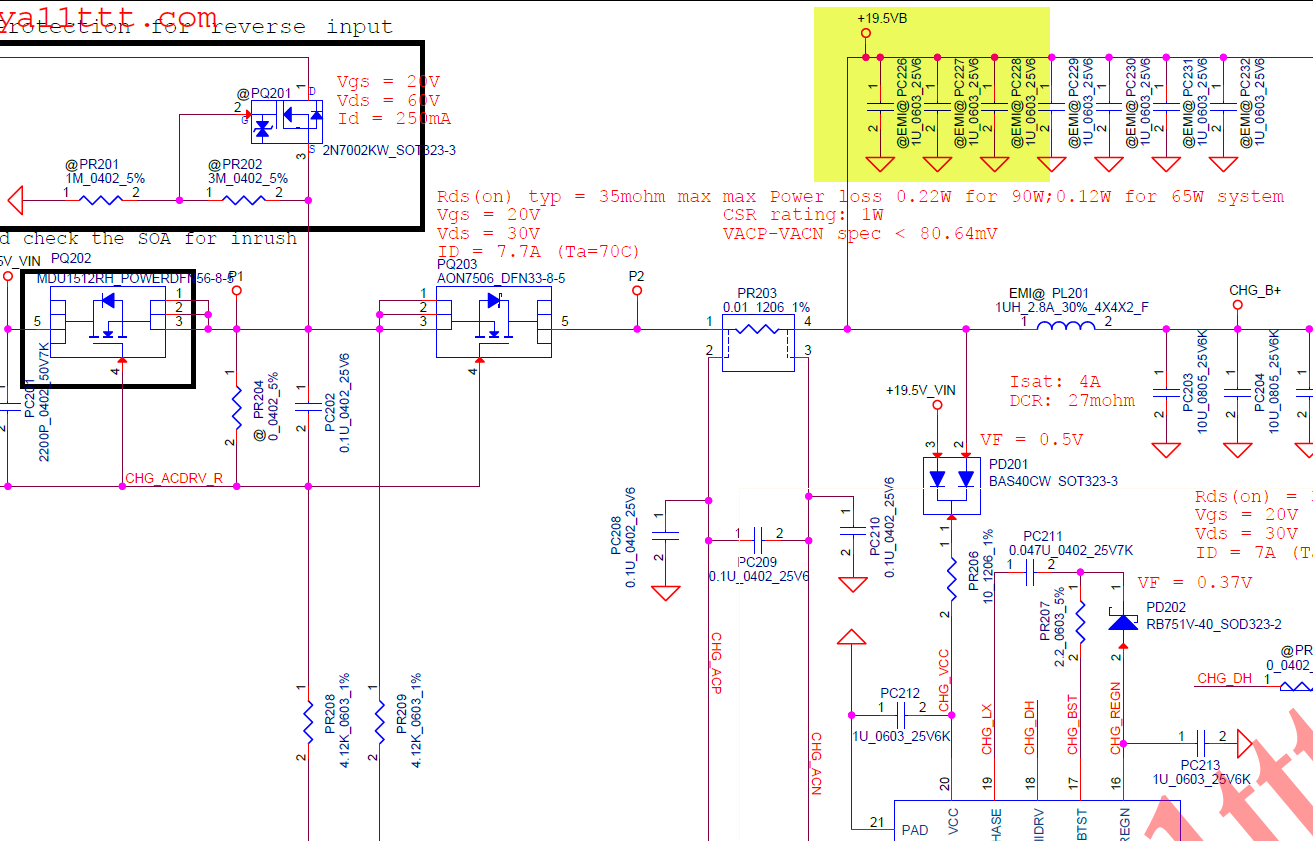Click the PC212 capacitor label
The height and width of the screenshot is (841, 1313).
point(900,692)
